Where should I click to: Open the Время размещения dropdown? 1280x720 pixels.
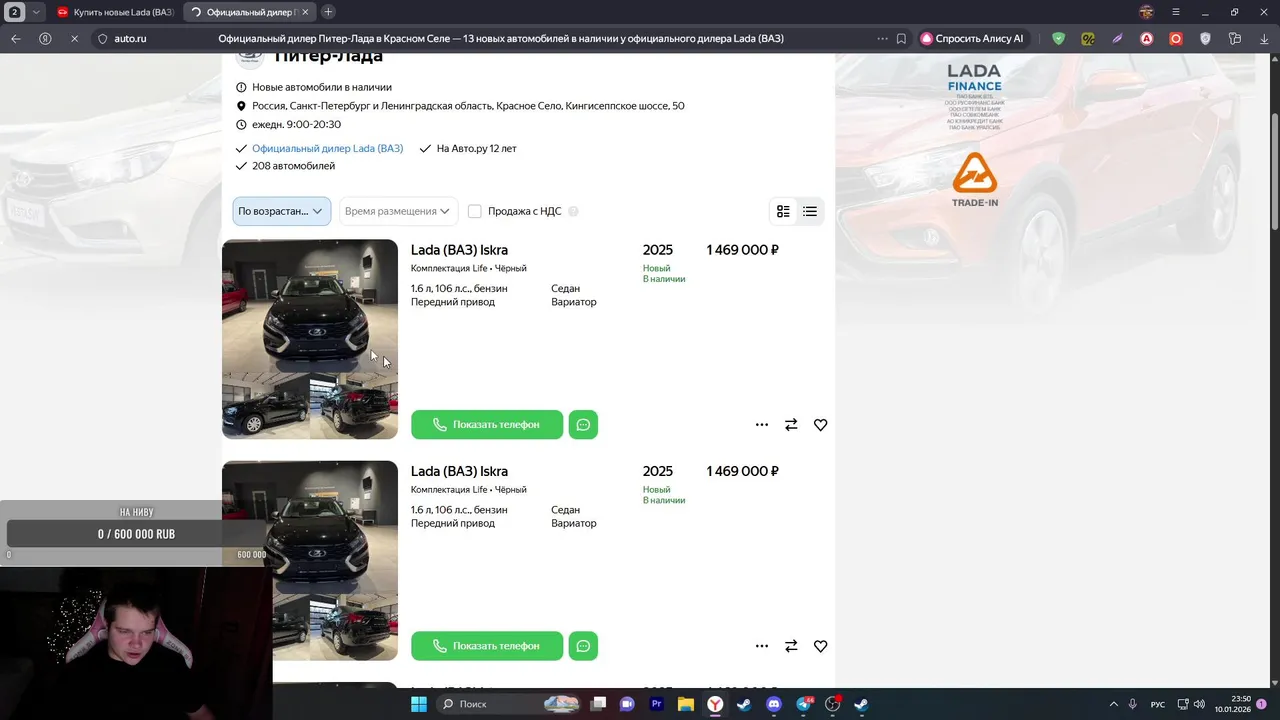[x=398, y=211]
